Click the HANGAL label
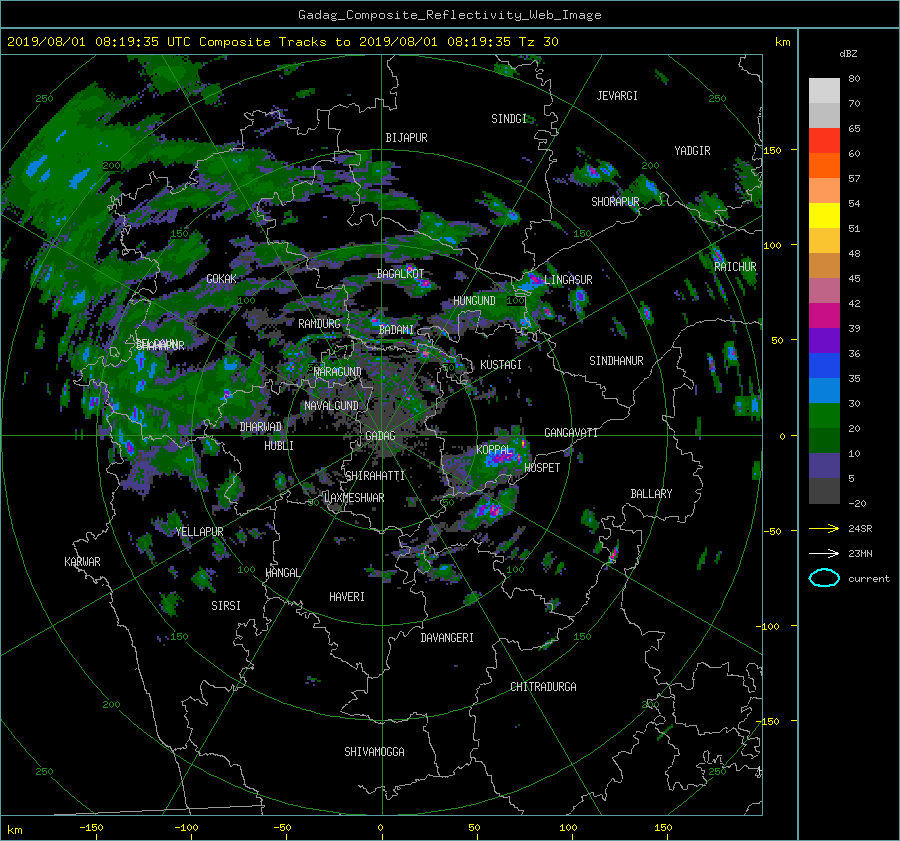 click(x=282, y=573)
